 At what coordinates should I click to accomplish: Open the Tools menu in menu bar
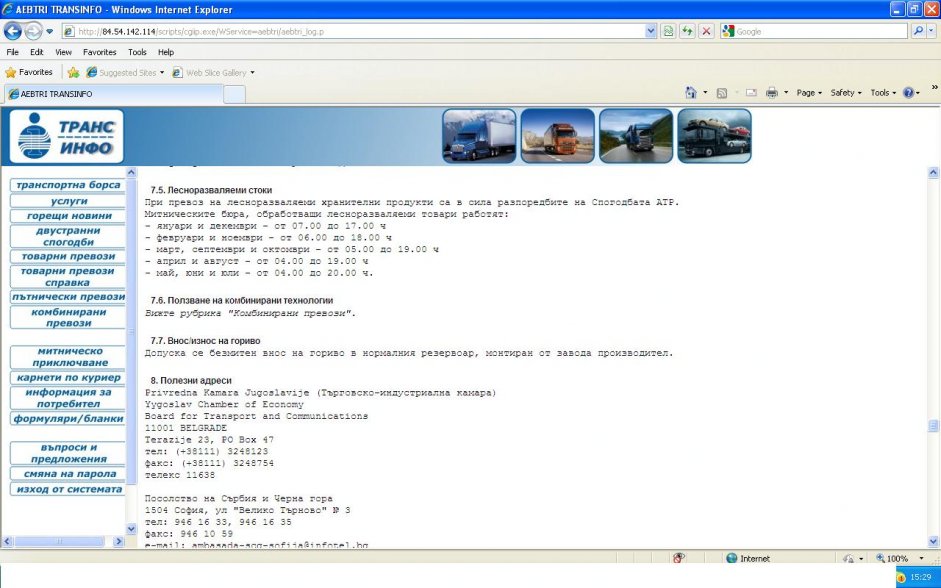pos(137,52)
